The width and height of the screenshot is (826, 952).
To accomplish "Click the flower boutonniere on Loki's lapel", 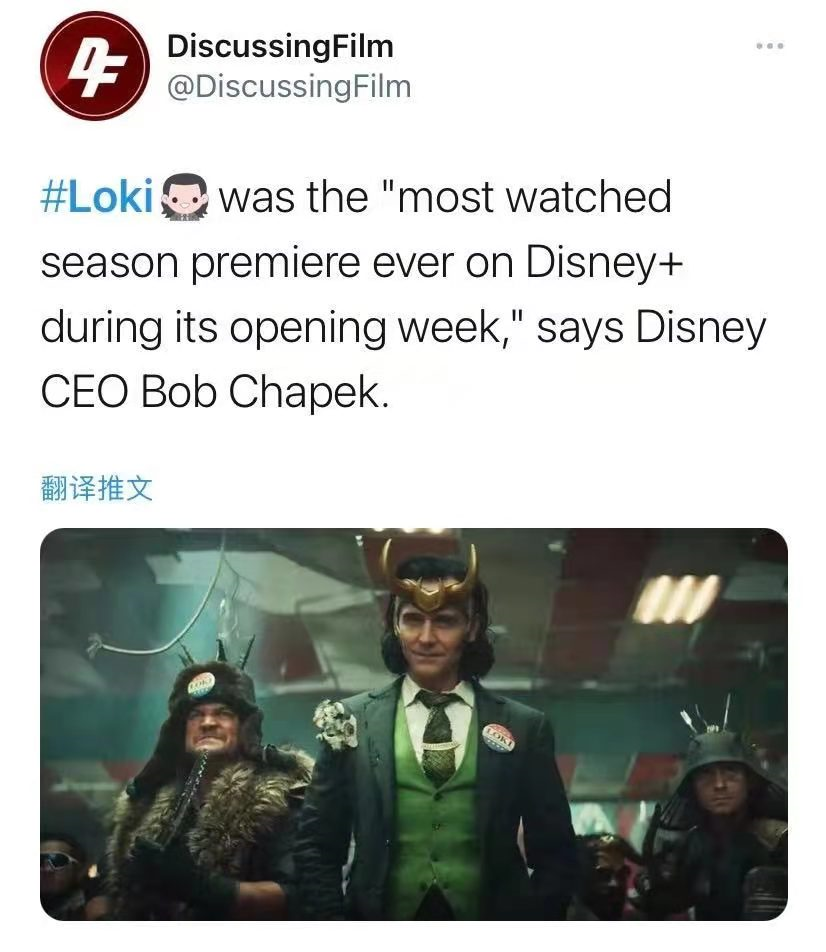I will [x=335, y=724].
